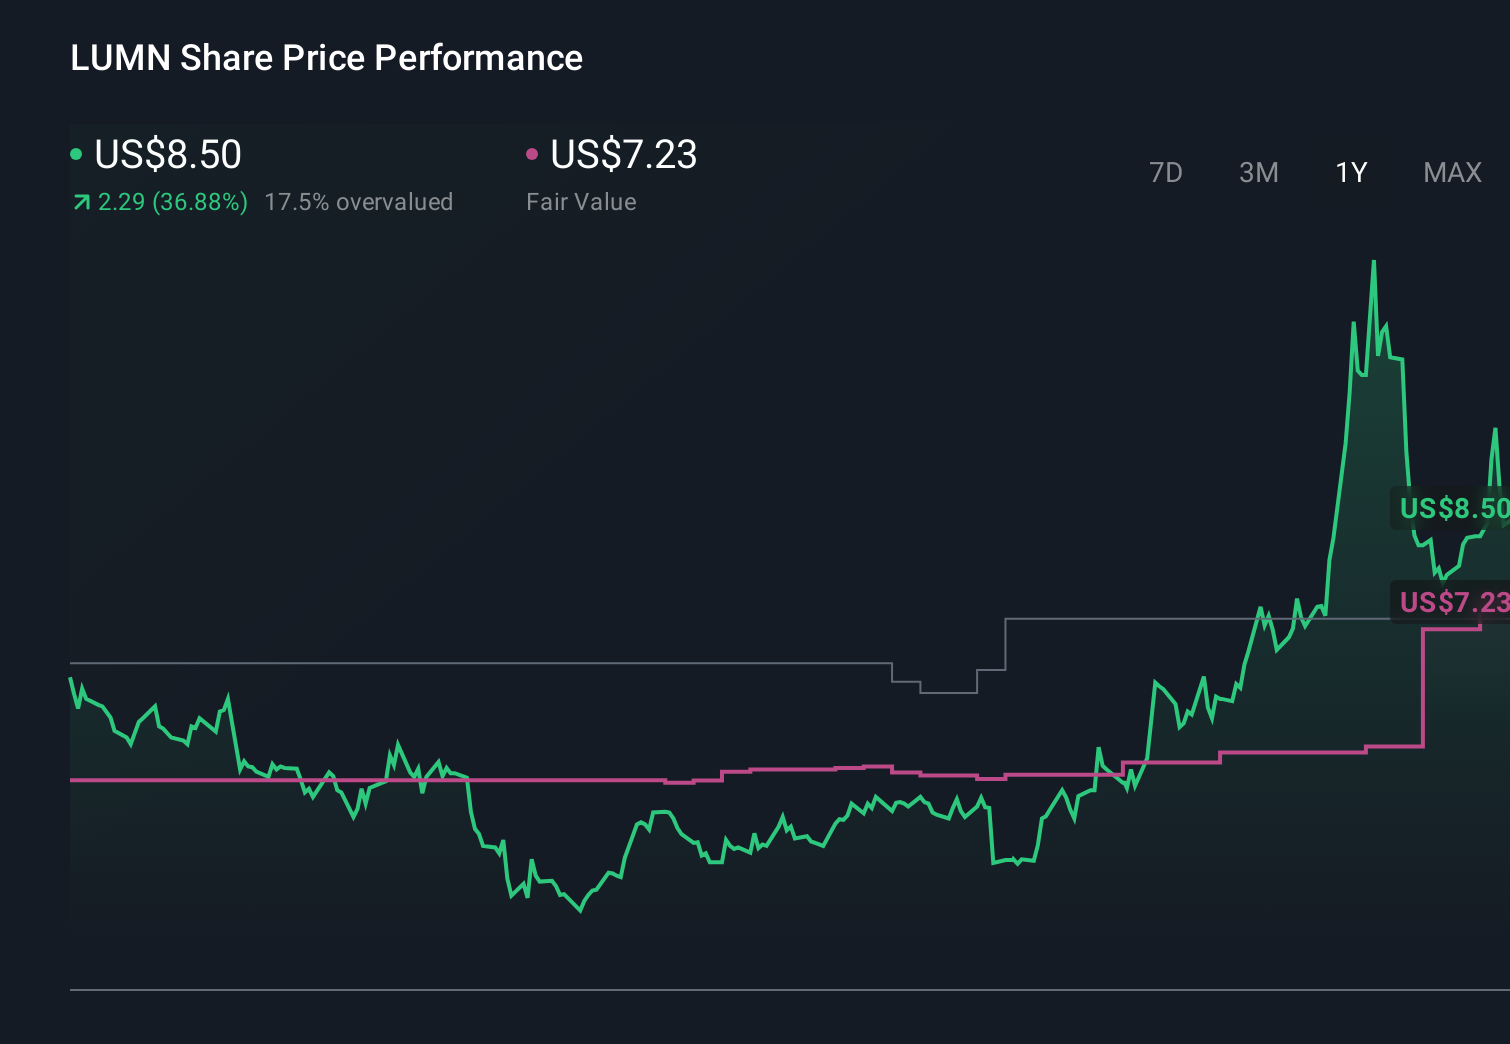Click the green current price legend dot
Screen dimensions: 1510x1044
point(77,153)
